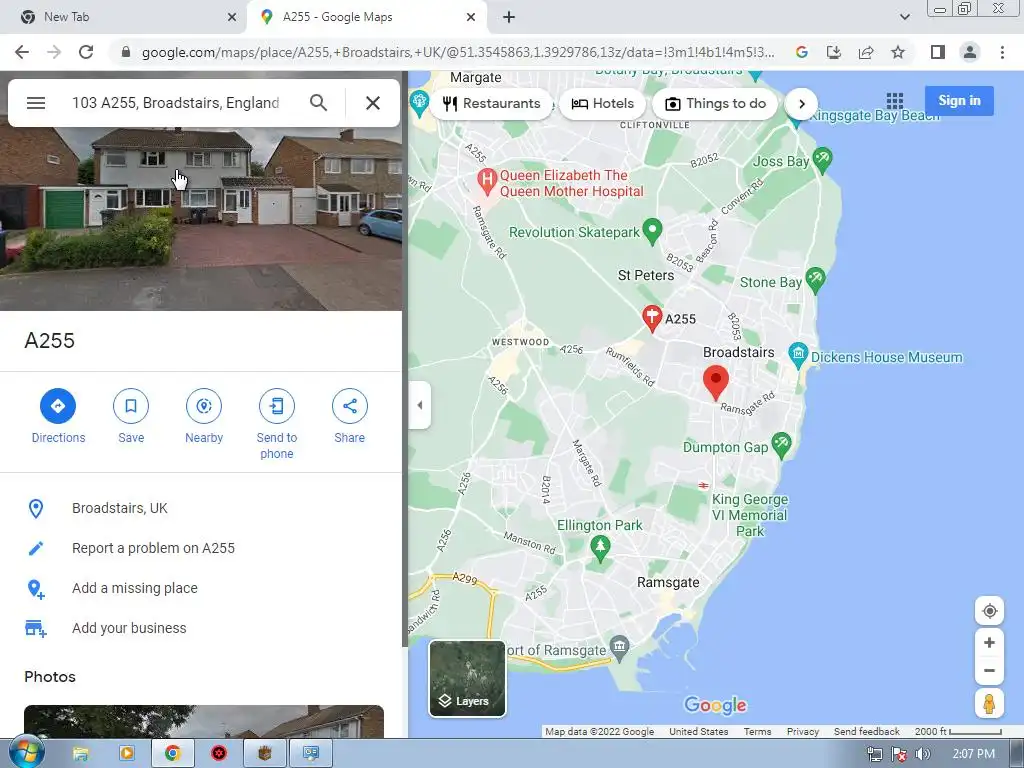
Task: Share the A255 location
Action: [349, 406]
